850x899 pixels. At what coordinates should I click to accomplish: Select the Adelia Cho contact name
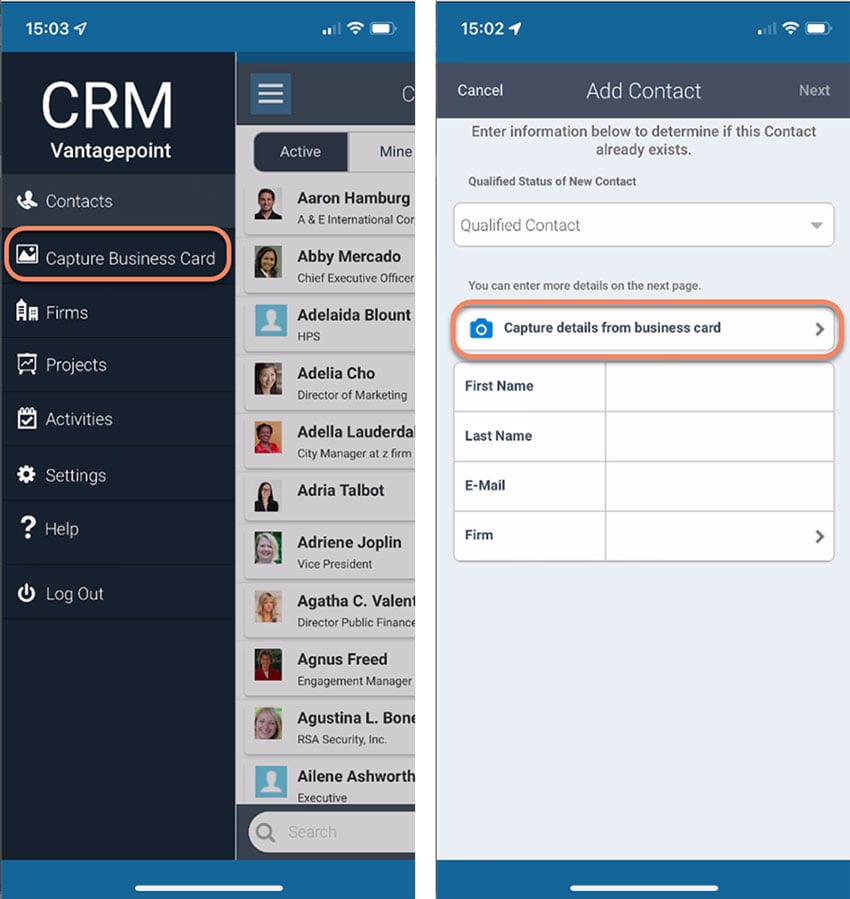click(336, 373)
